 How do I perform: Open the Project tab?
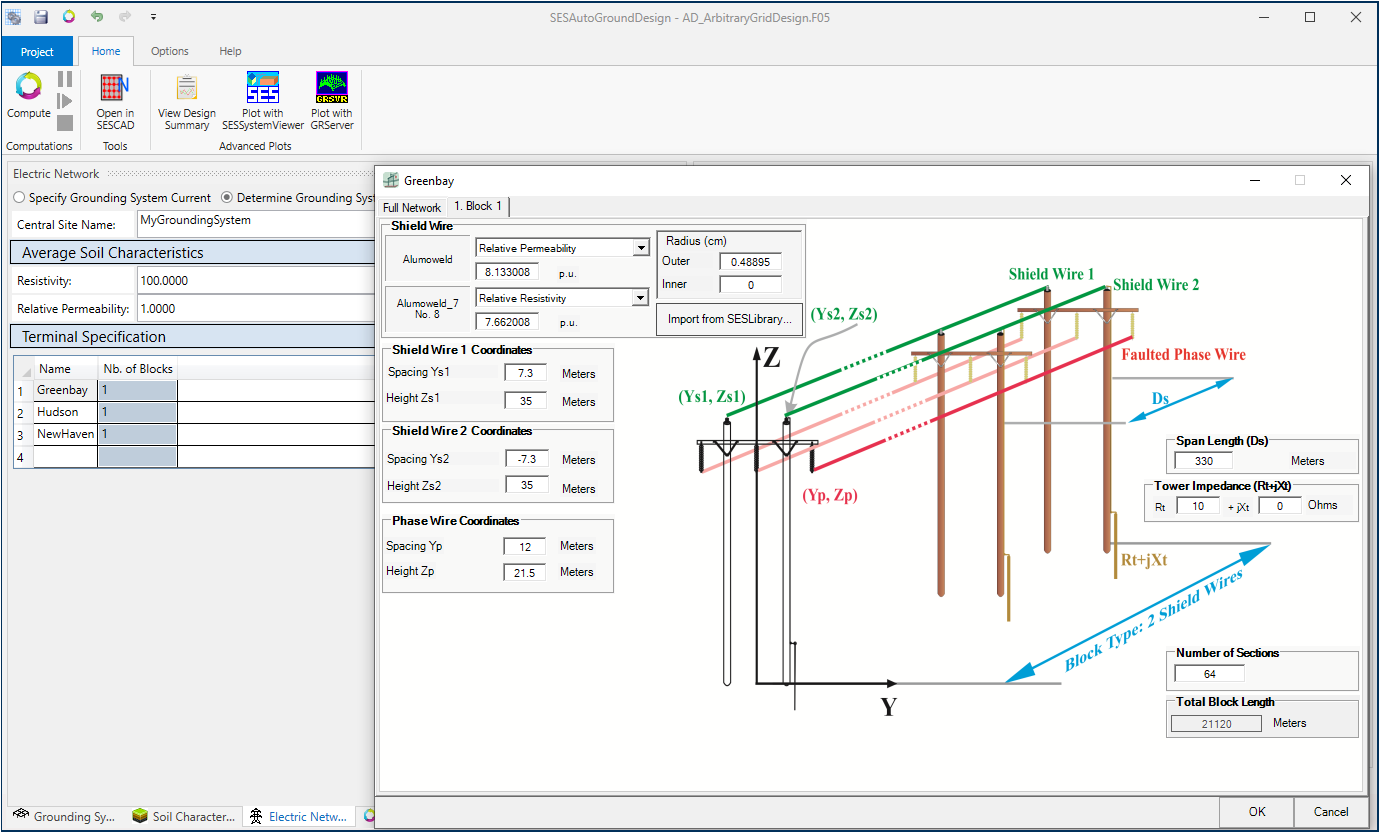tap(37, 51)
